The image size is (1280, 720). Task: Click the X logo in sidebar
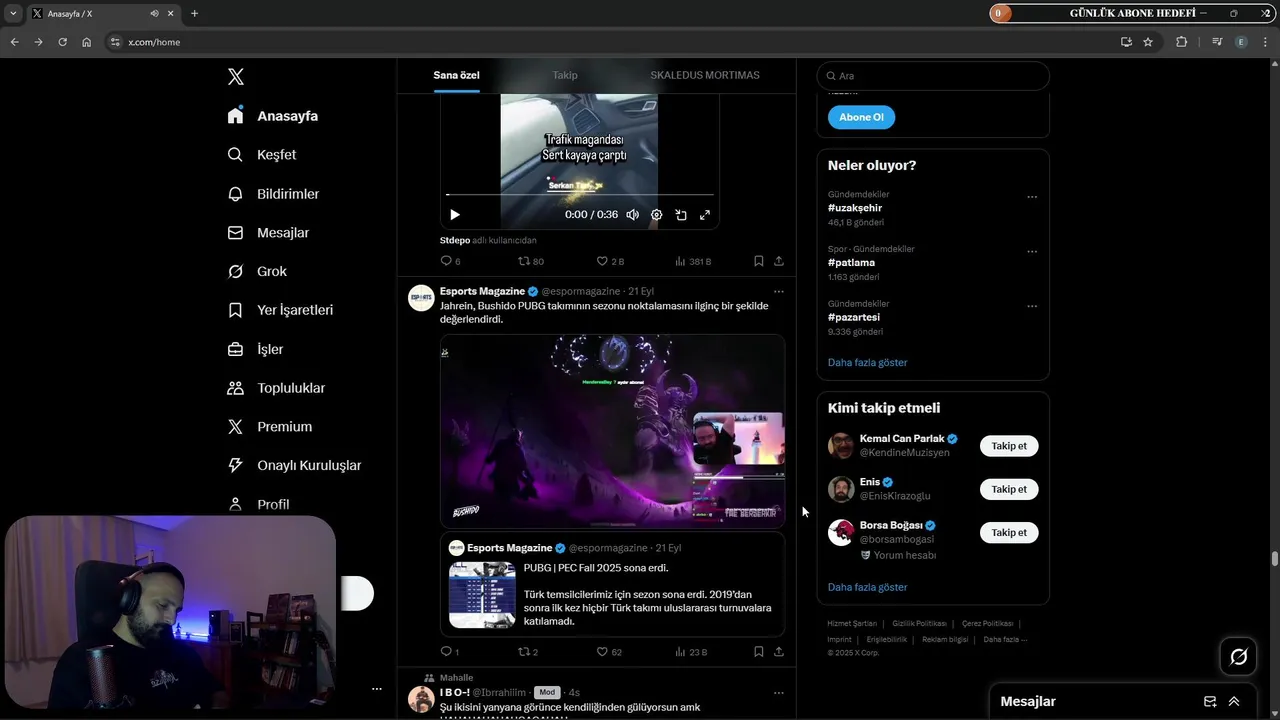click(x=236, y=77)
